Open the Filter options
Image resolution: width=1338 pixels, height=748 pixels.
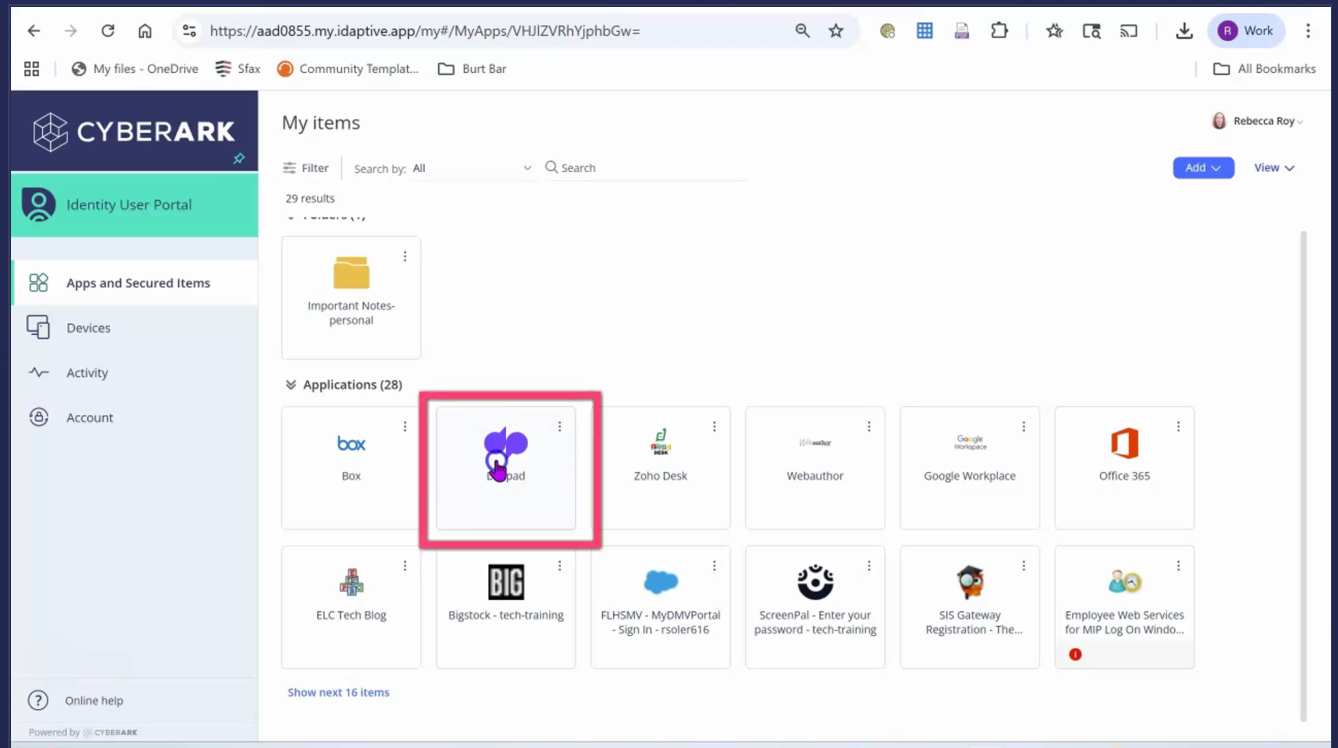306,168
